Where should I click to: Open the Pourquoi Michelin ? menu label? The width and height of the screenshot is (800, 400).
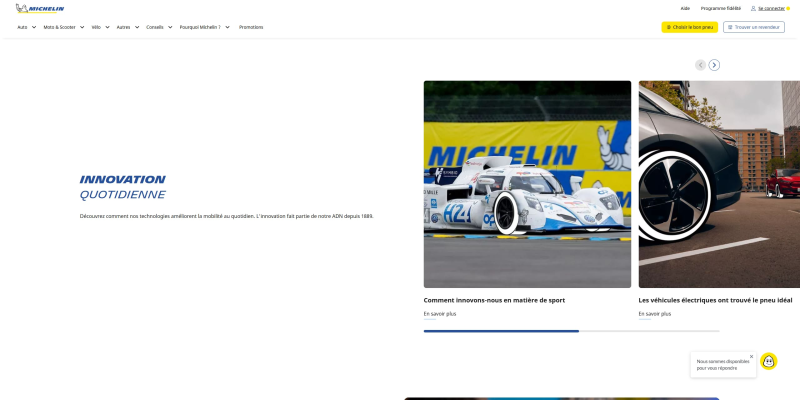pos(200,27)
